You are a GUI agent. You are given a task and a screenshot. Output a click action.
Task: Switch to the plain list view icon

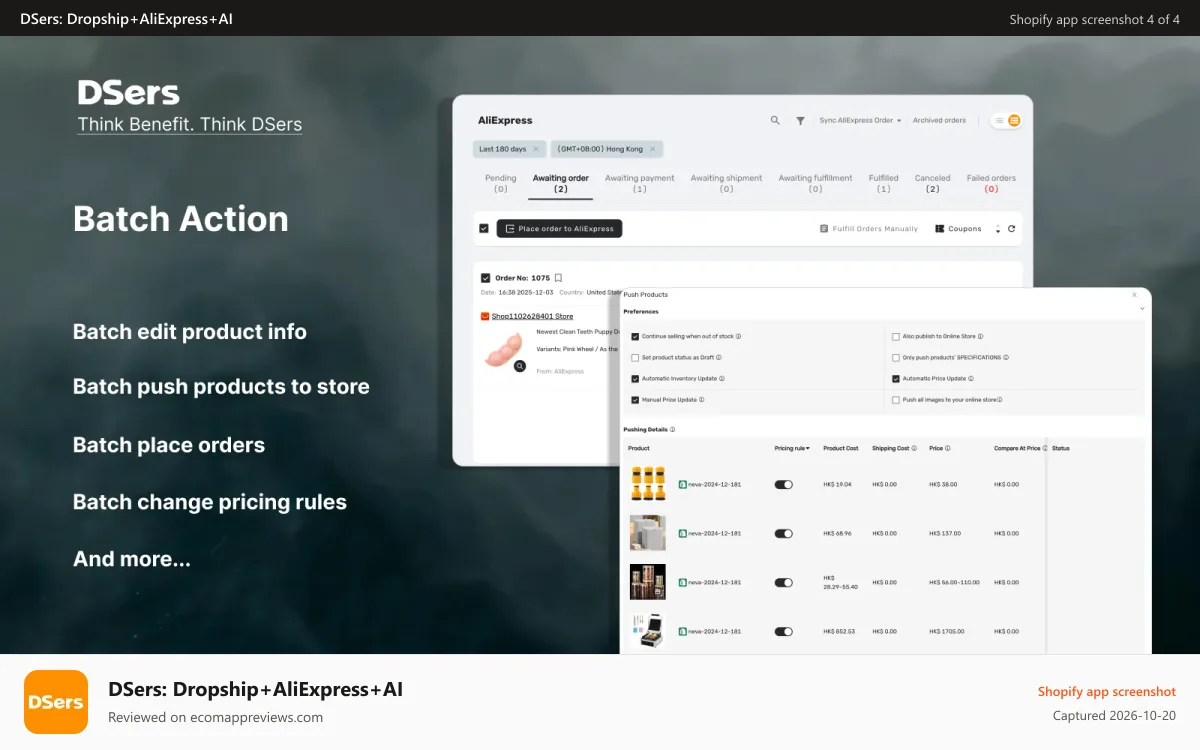(x=999, y=120)
